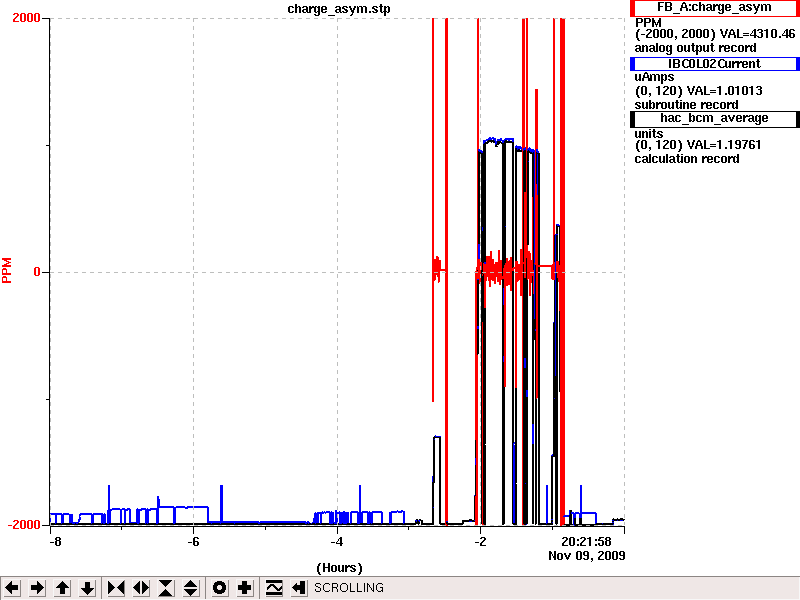
Task: Click the 'subroutine record' description
Action: [686, 105]
